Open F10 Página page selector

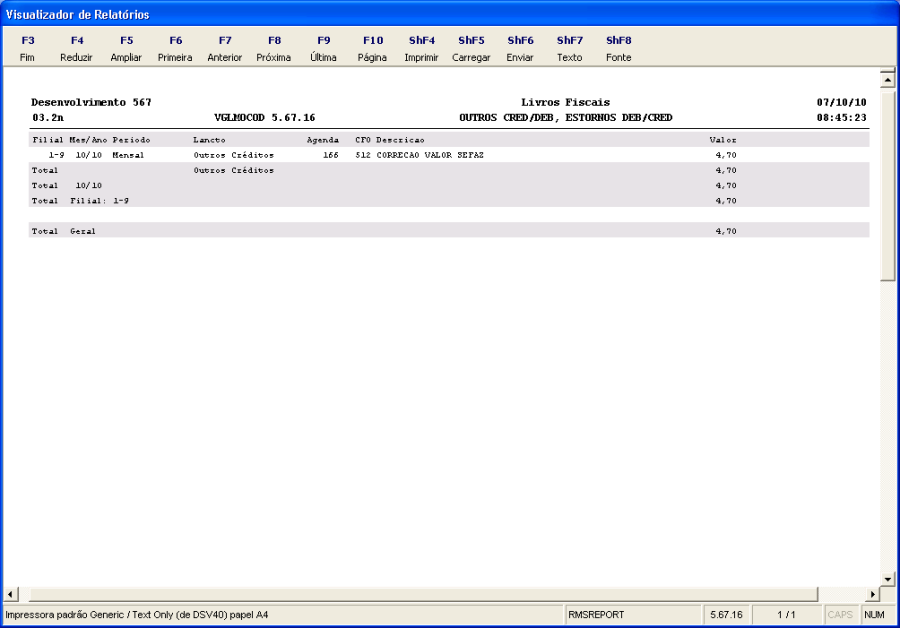[x=373, y=49]
